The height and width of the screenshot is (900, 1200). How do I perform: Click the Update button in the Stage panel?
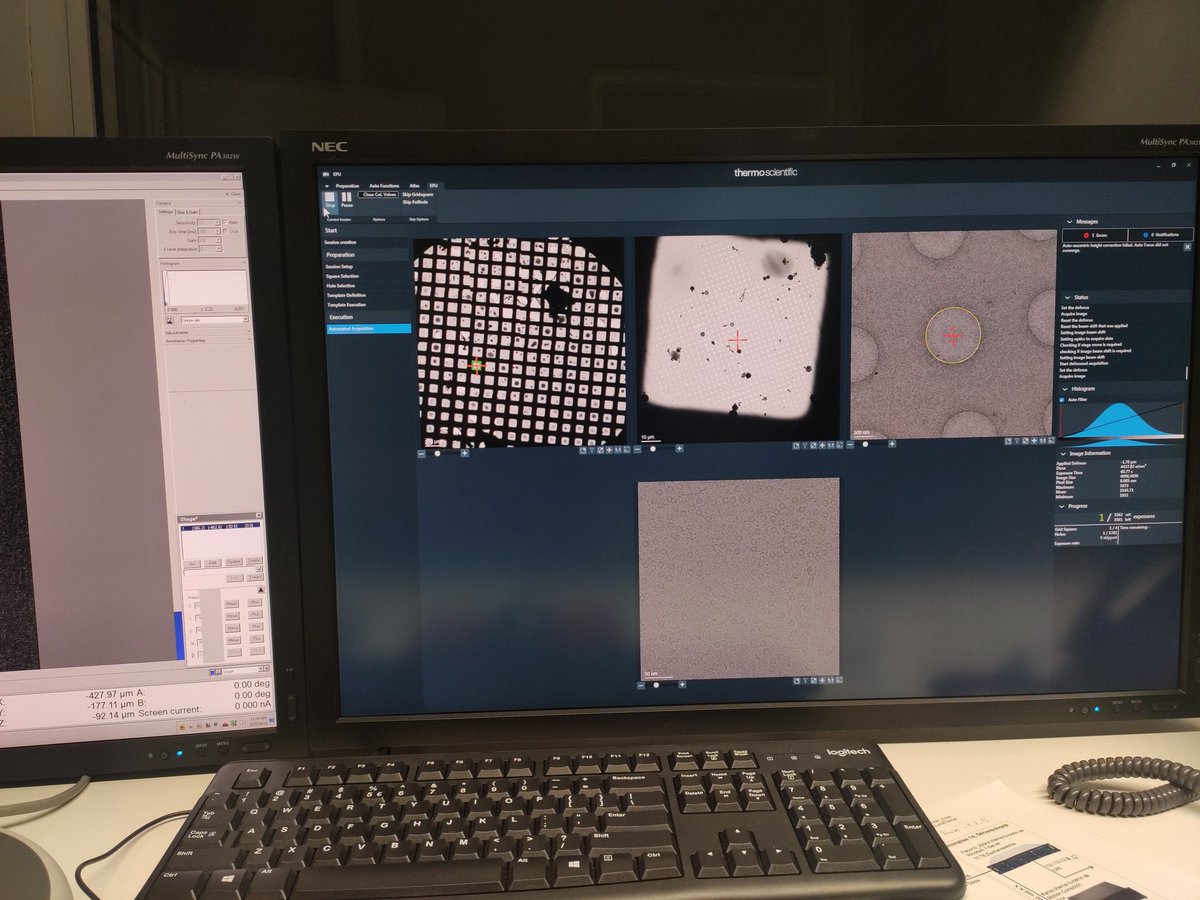(234, 562)
